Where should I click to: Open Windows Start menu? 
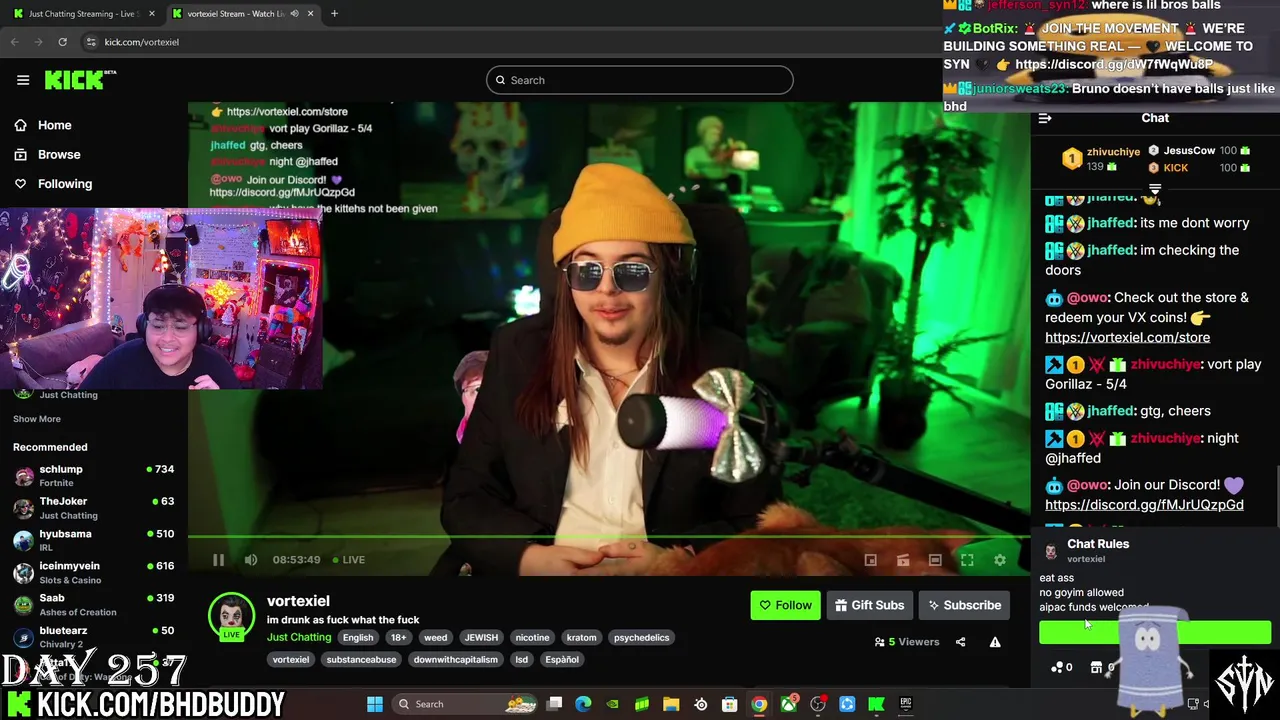coord(375,704)
